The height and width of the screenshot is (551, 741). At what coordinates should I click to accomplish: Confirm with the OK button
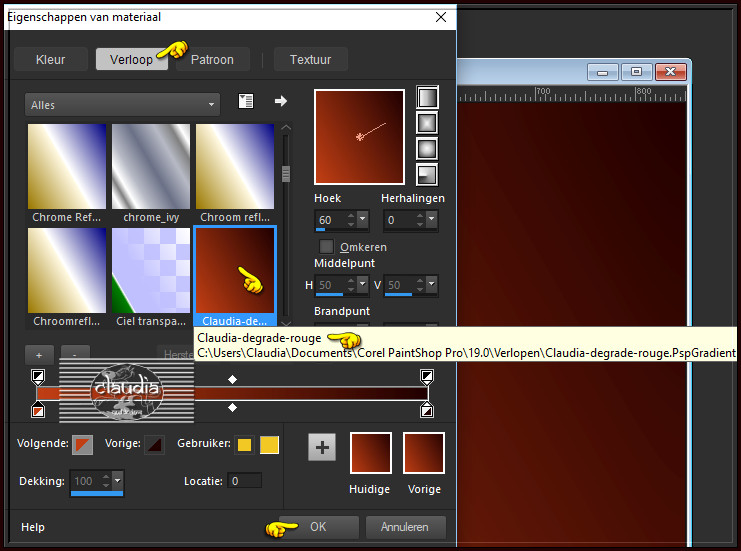(x=318, y=527)
